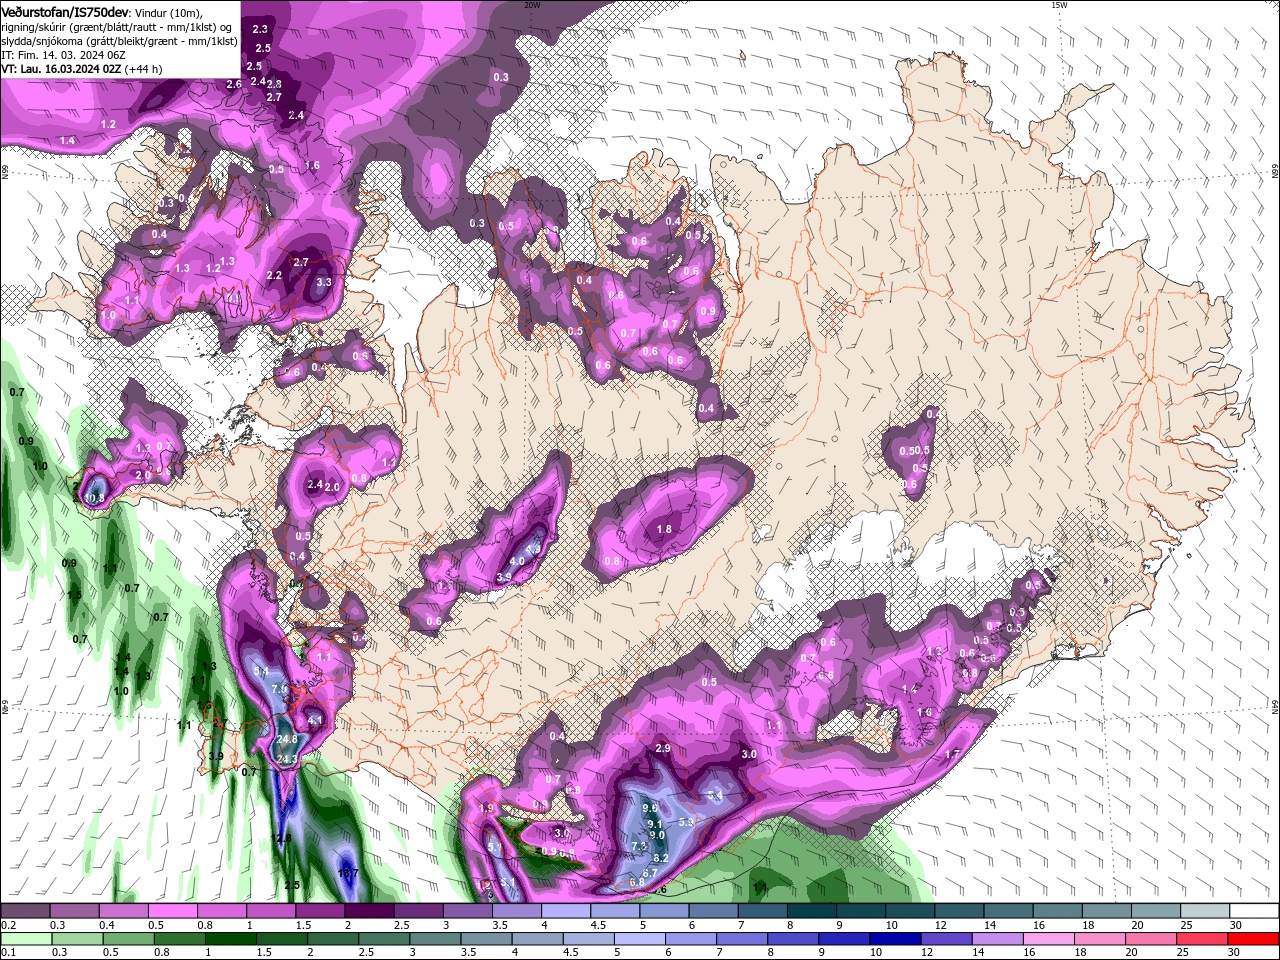Screen dimensions: 1280x960
Task: Click the 24.8 precipitation value on the map
Action: tap(288, 739)
